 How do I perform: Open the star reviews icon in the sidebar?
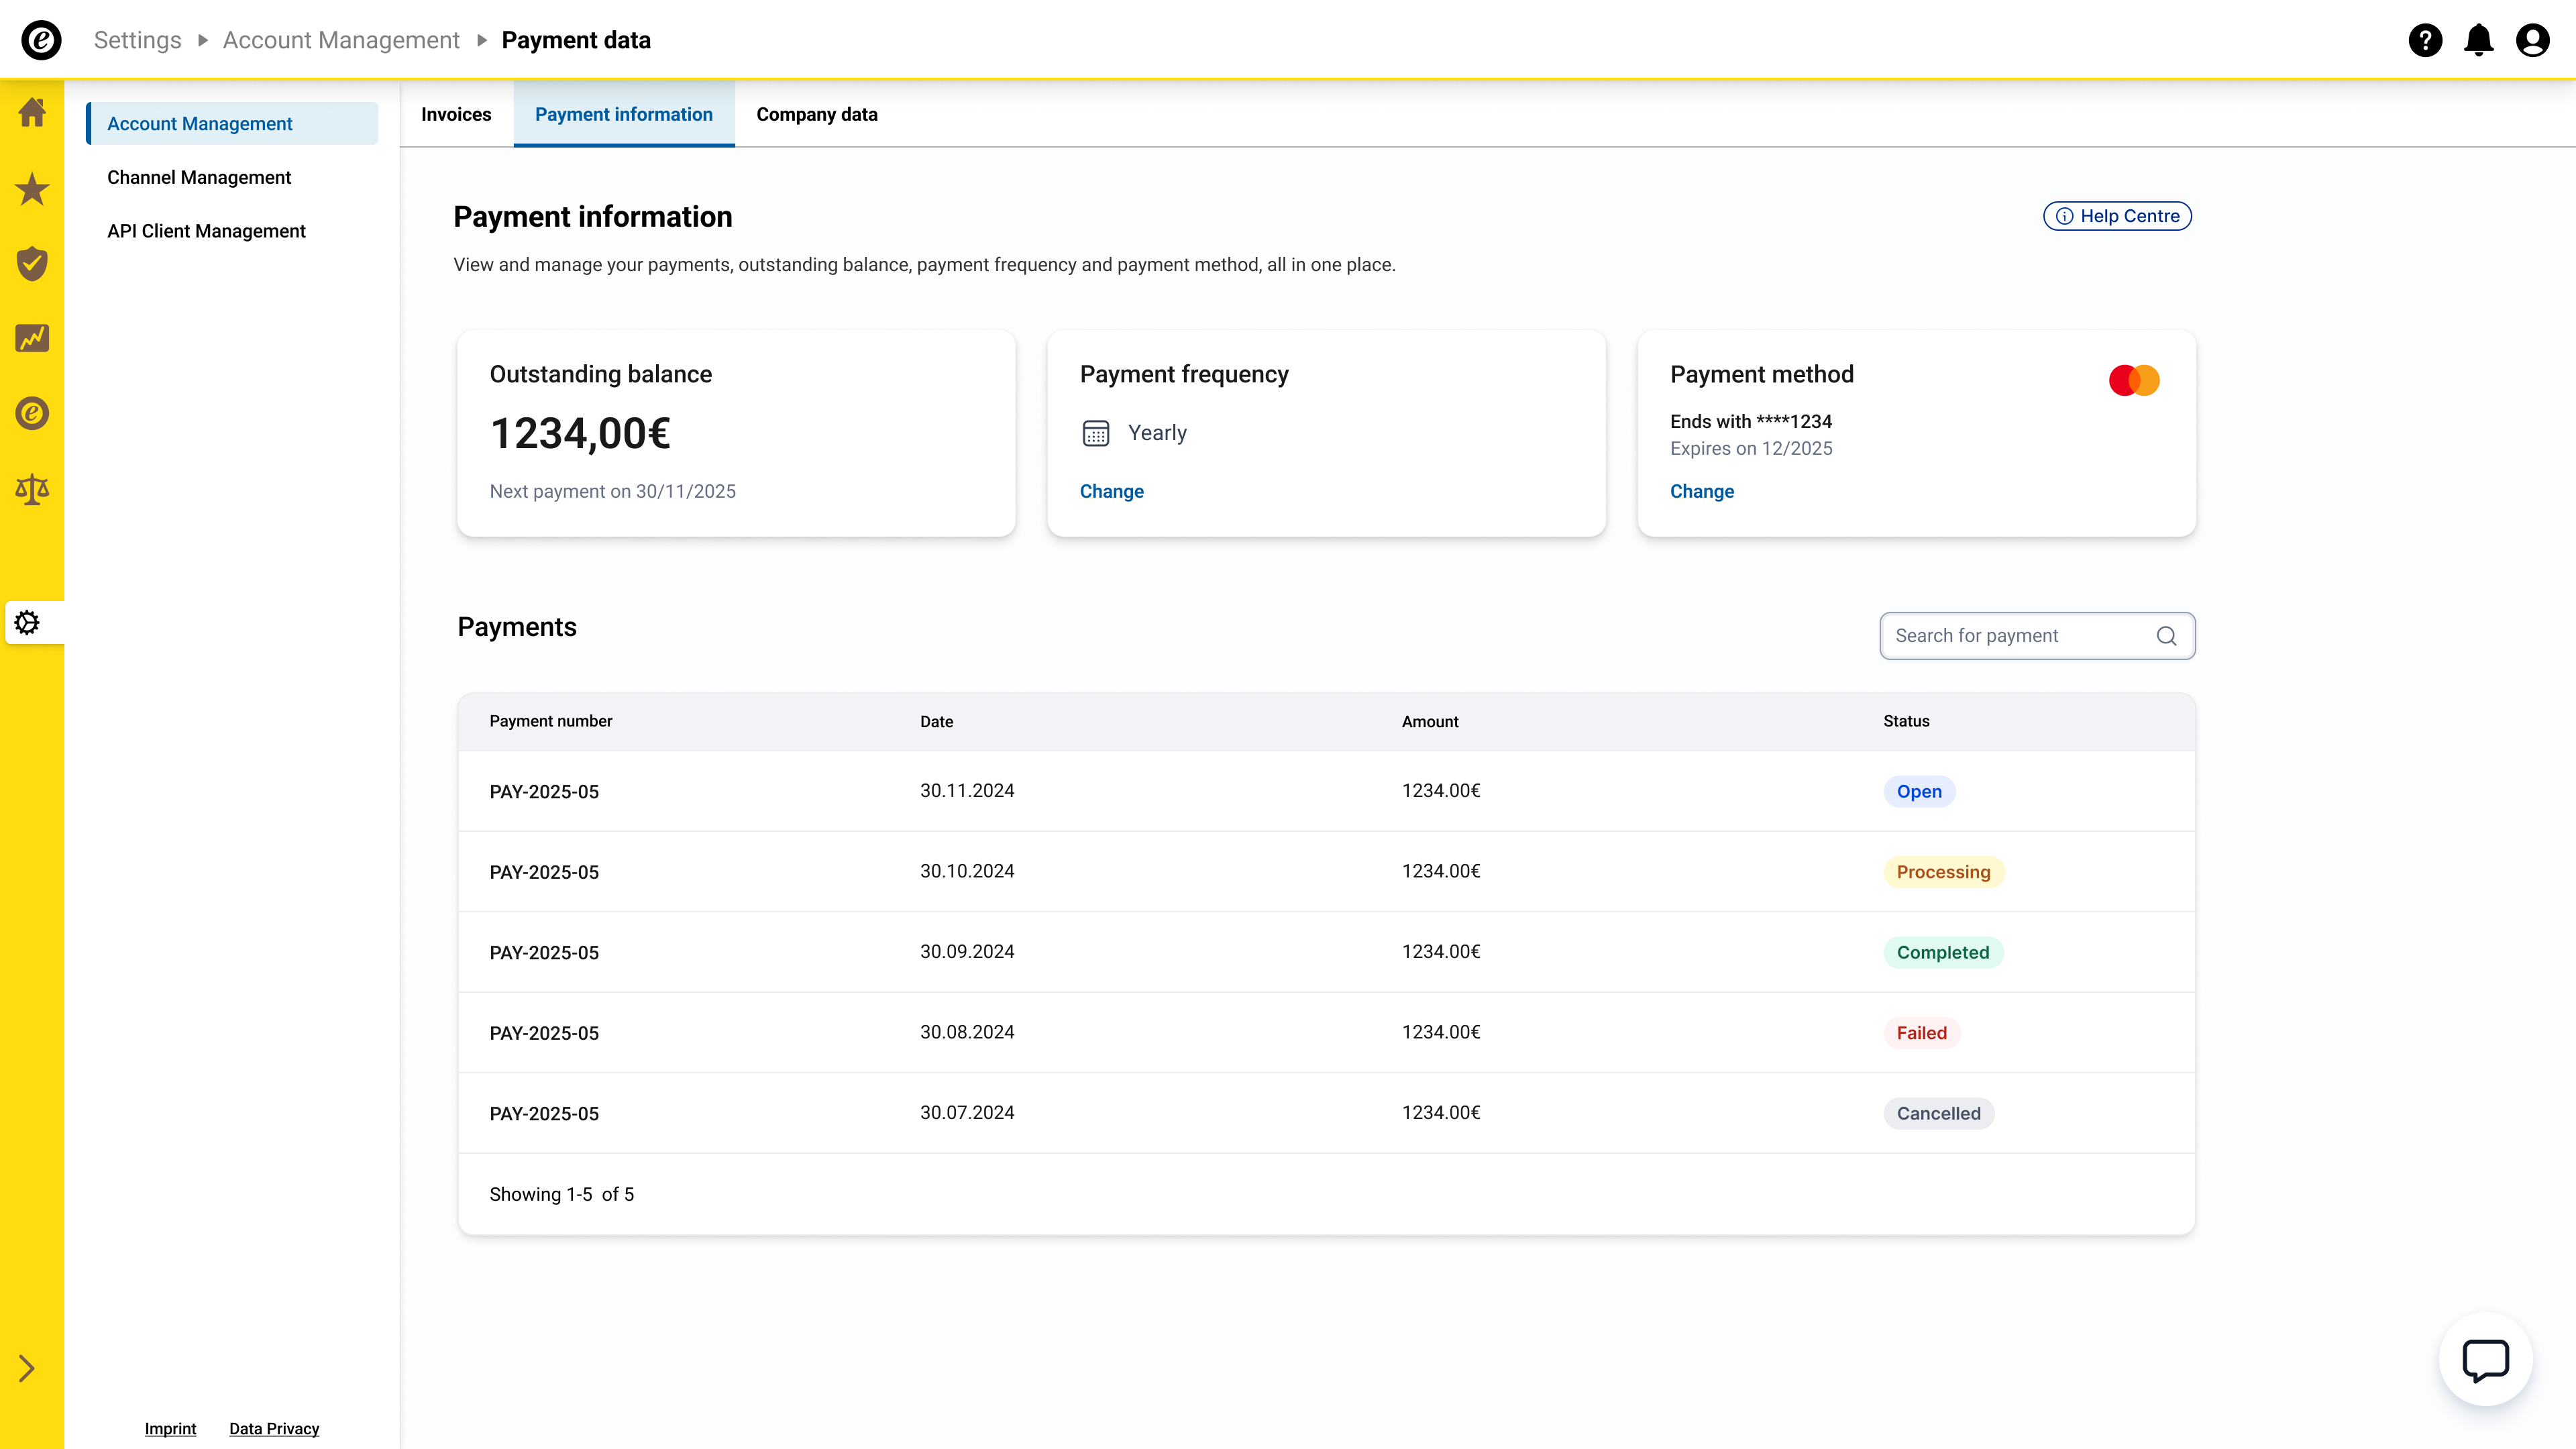click(32, 188)
